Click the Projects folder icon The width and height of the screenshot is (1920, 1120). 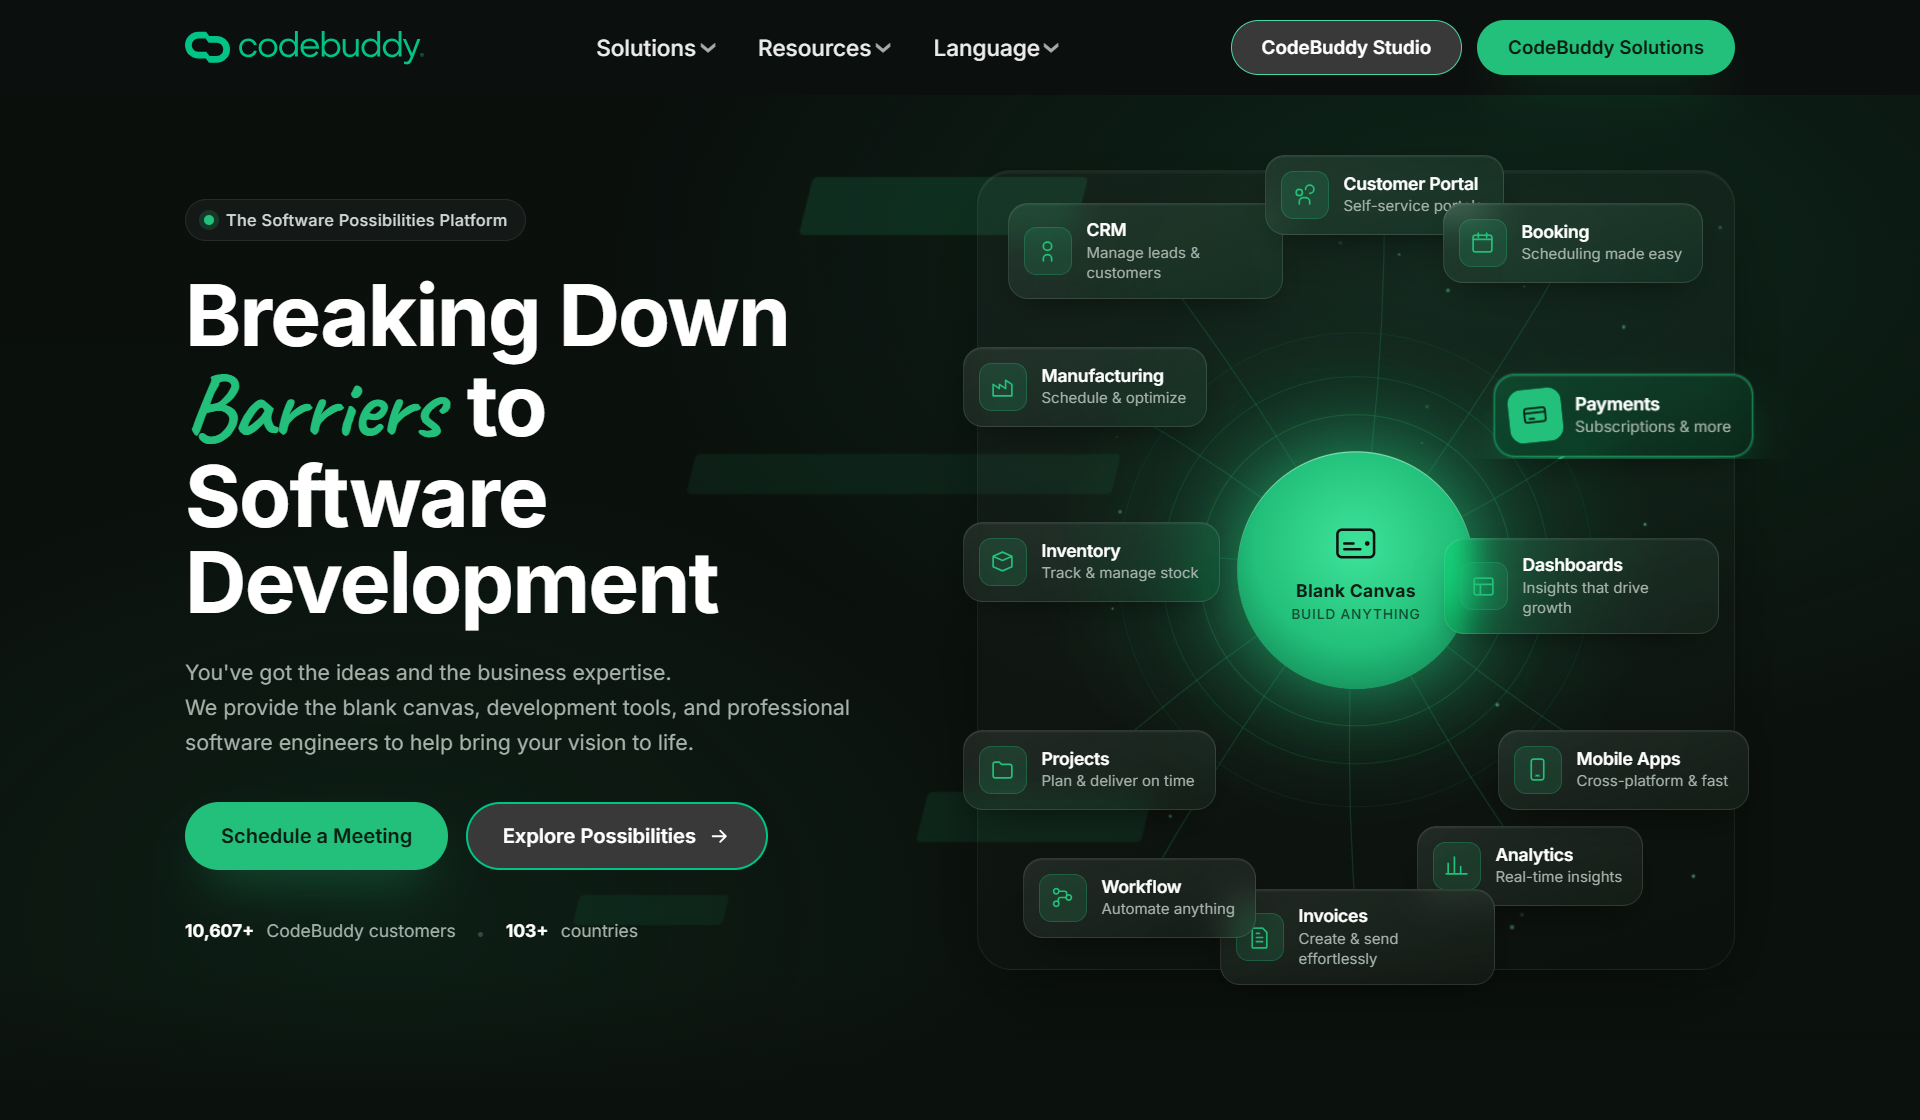click(x=1003, y=770)
